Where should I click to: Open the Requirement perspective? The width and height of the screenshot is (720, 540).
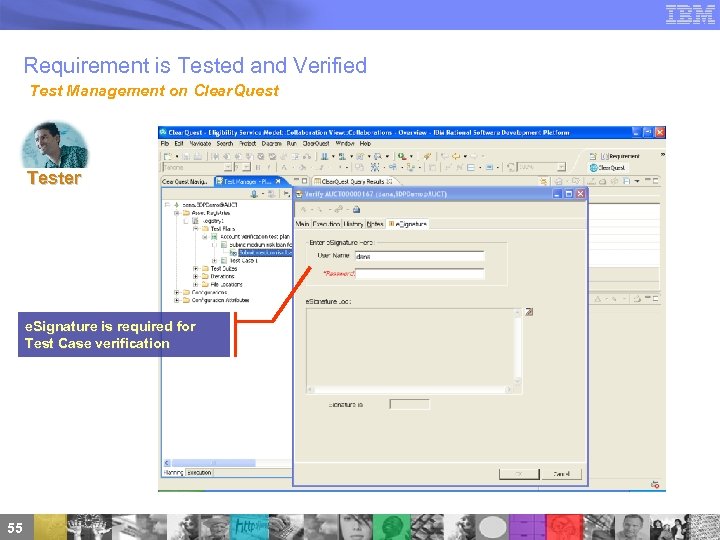tap(621, 156)
